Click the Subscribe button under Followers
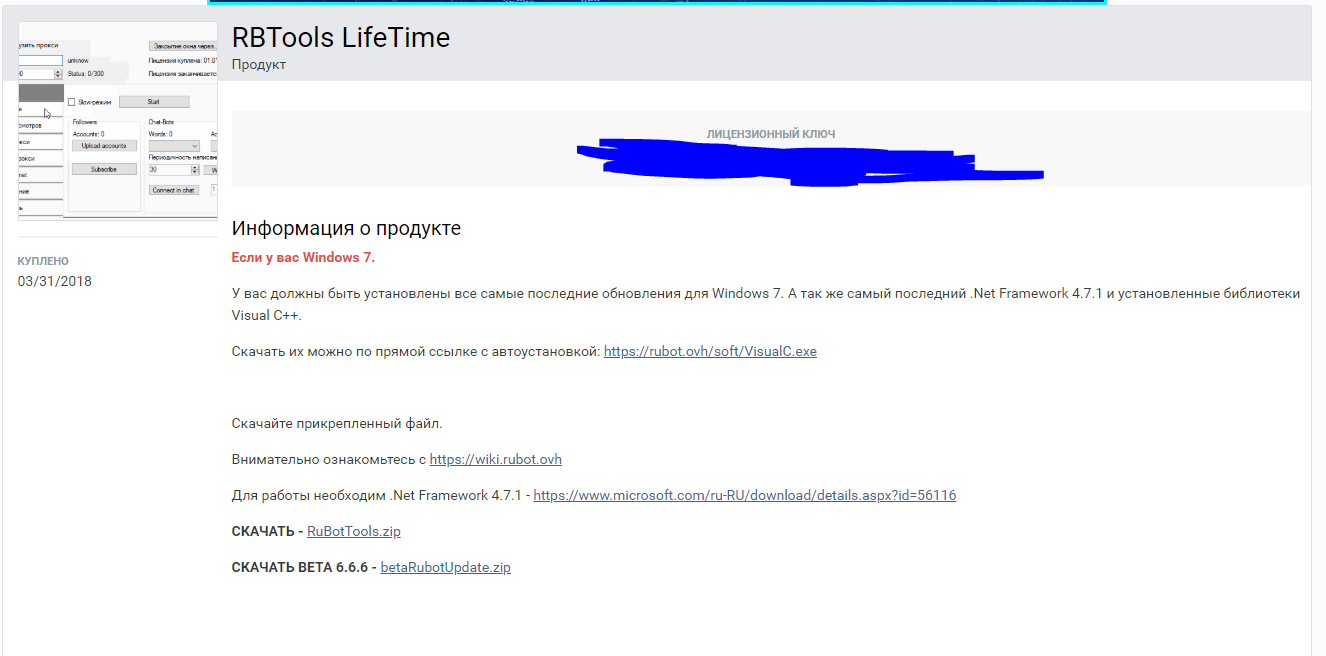Viewport: 1326px width, 656px height. point(104,170)
